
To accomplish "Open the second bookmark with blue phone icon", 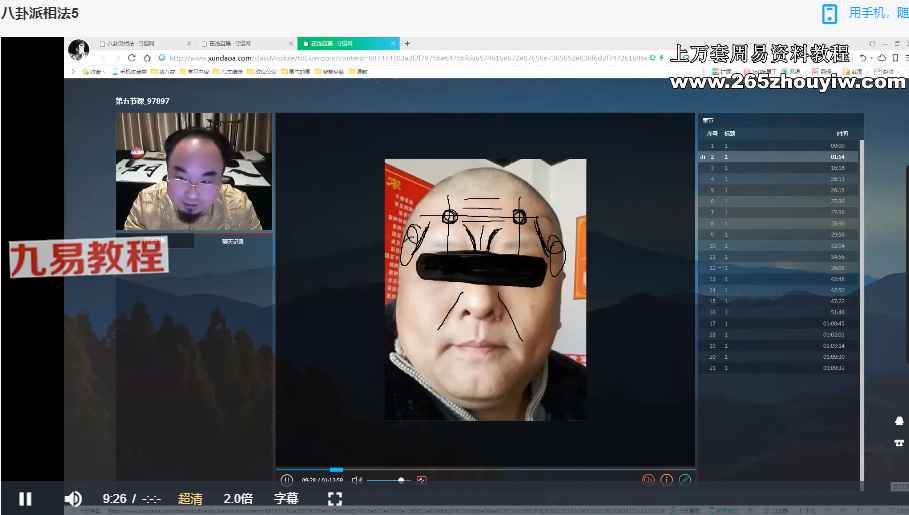I will tap(129, 71).
